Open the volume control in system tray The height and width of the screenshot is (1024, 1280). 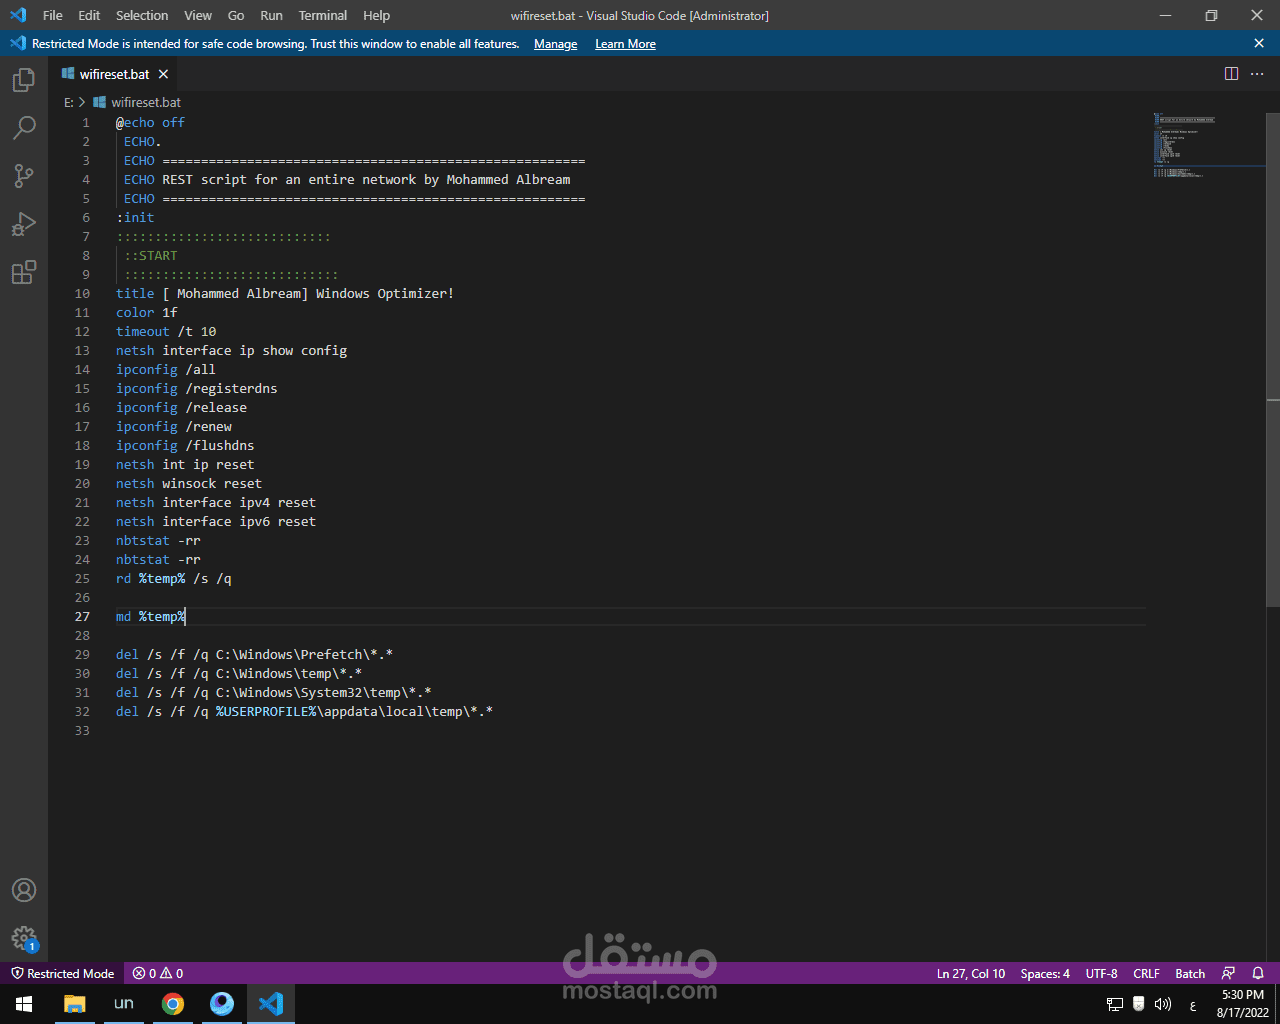1163,1004
